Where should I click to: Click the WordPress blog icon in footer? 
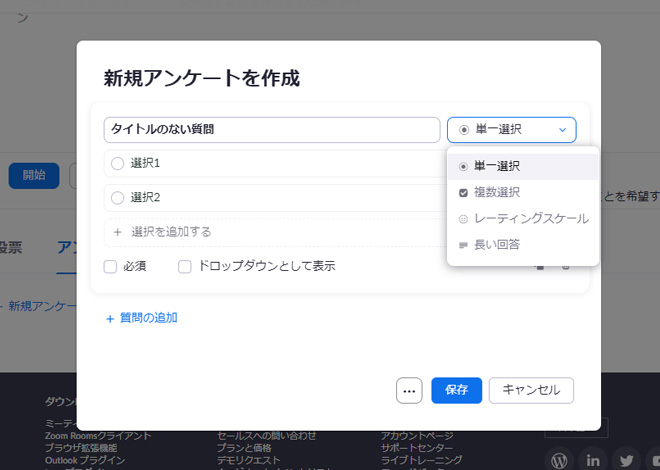(x=559, y=460)
